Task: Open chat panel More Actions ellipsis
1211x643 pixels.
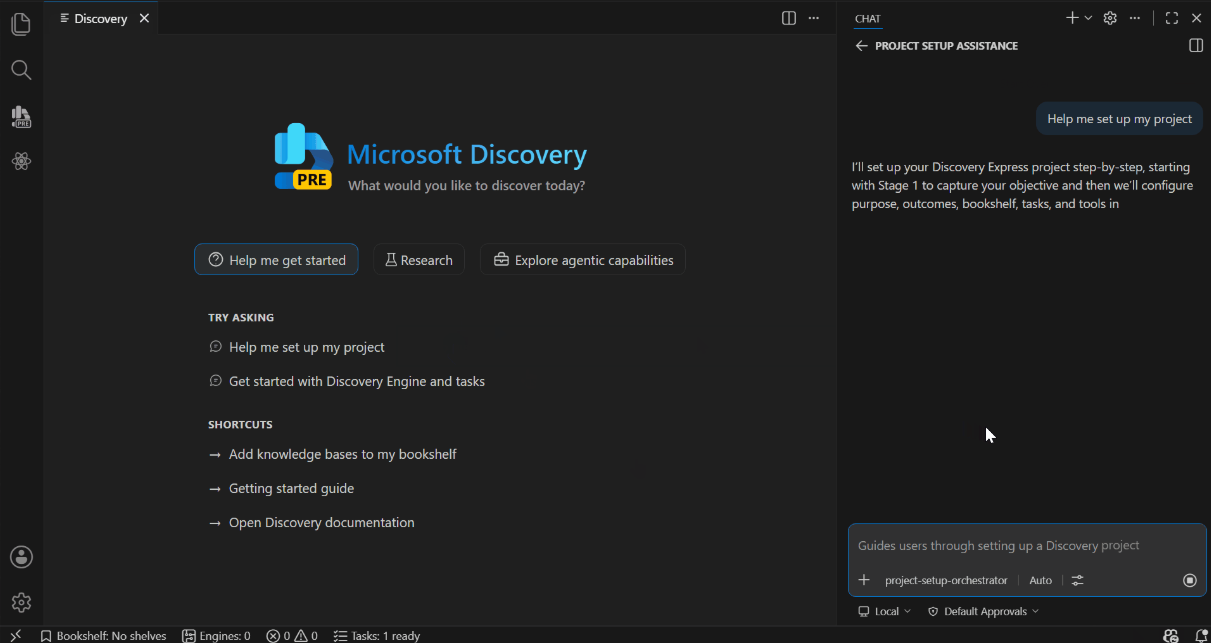Action: pos(1135,18)
